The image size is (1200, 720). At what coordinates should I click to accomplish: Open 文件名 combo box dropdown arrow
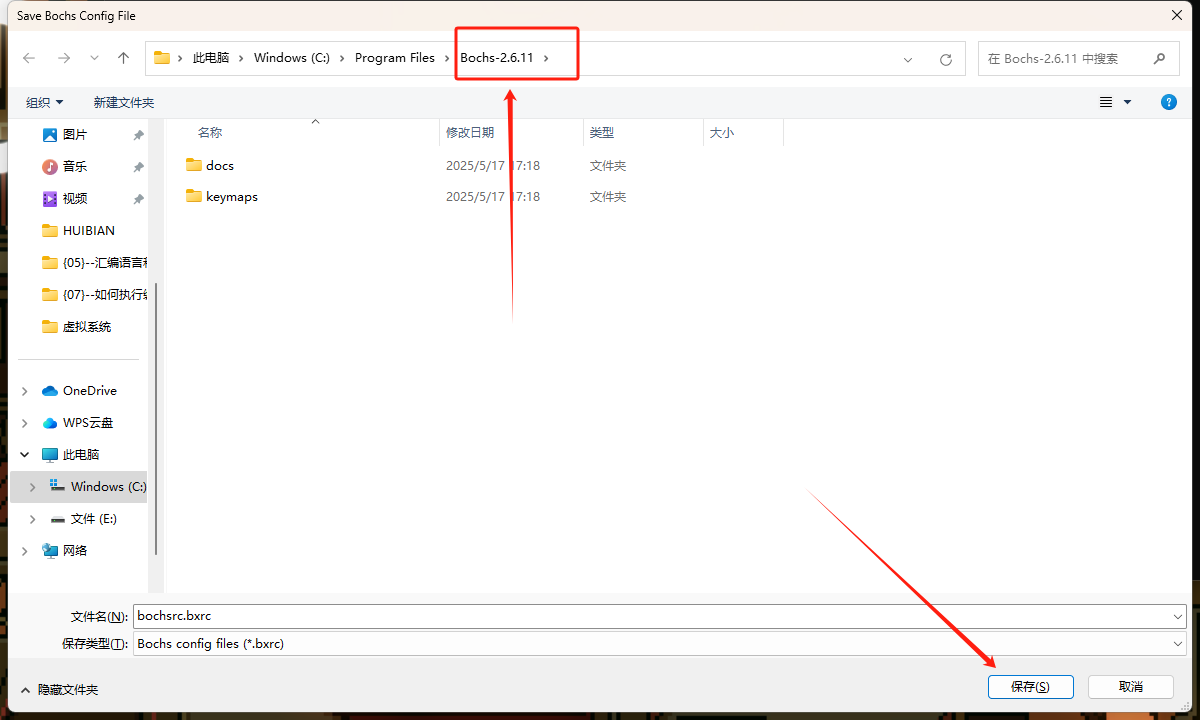(1178, 616)
